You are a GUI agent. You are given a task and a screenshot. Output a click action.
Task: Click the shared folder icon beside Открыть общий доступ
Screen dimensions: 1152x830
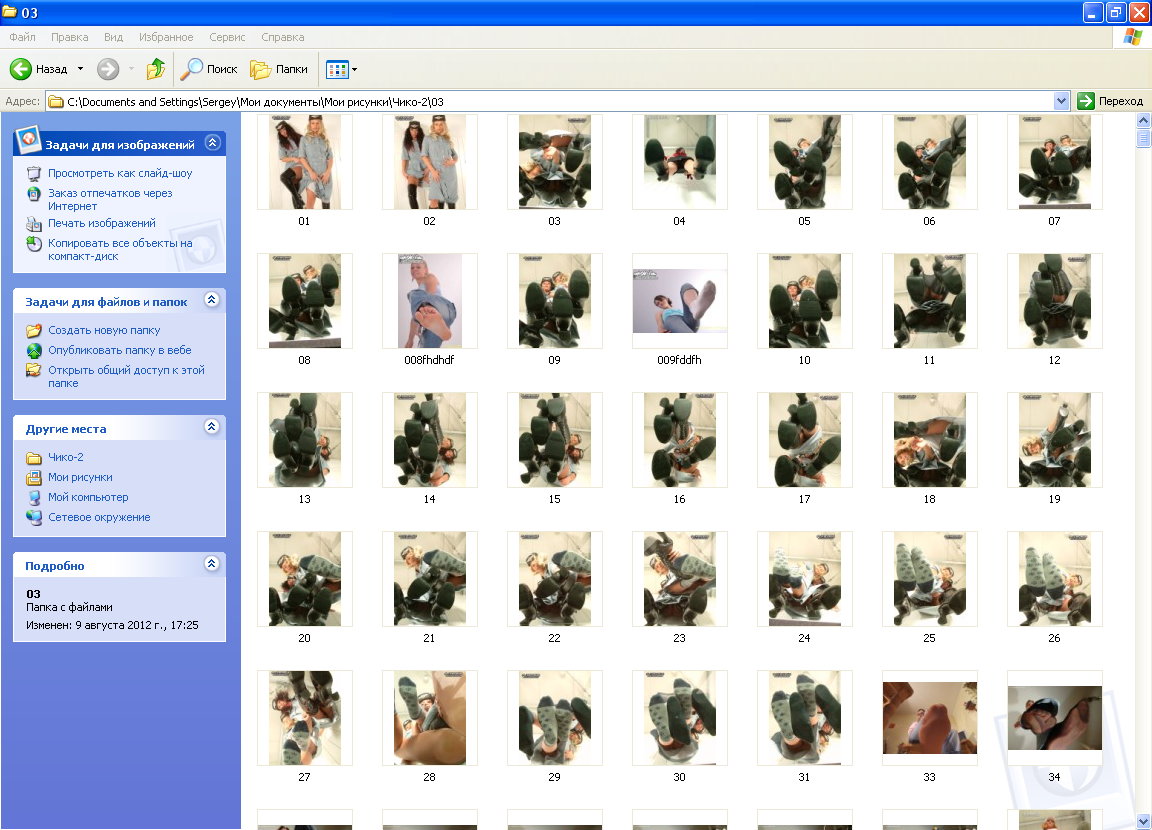pos(34,370)
